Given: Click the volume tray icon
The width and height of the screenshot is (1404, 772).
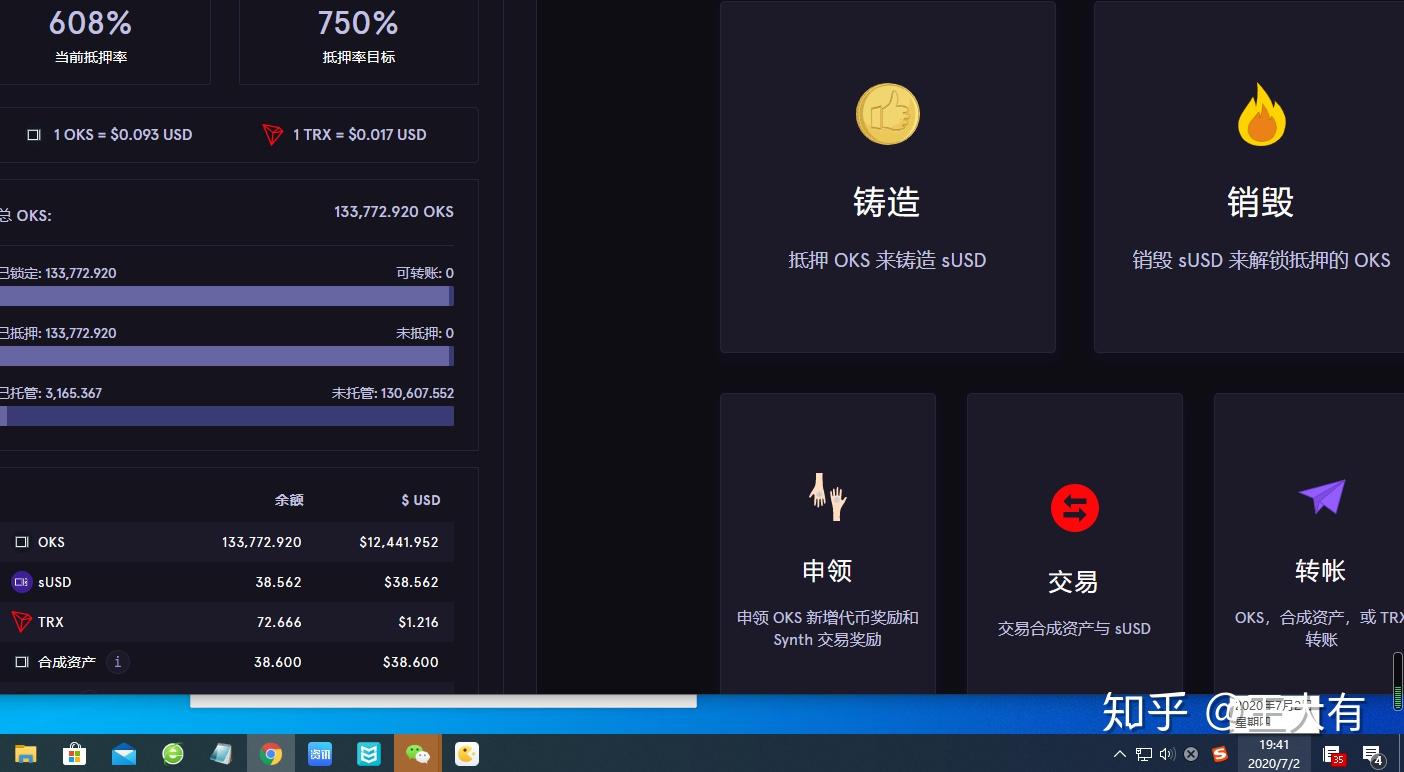Looking at the screenshot, I should [1167, 754].
